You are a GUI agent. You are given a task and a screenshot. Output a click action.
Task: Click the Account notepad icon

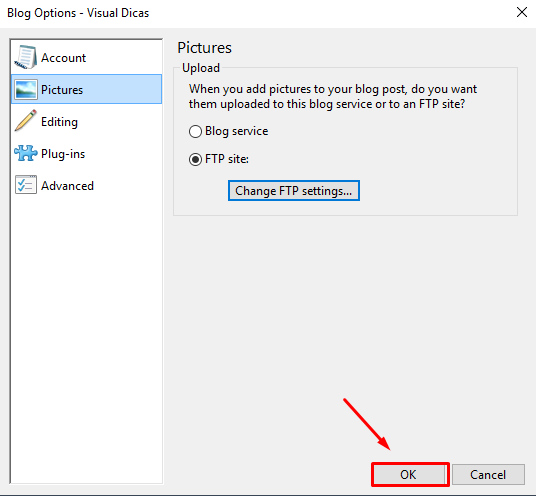[26, 57]
